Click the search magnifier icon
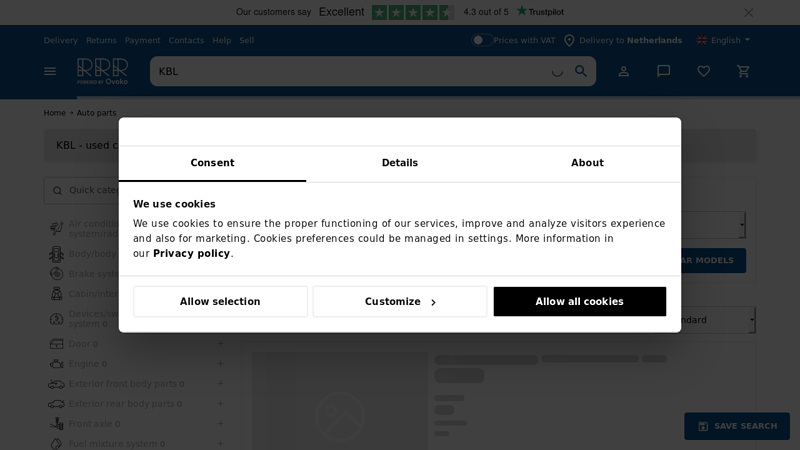 tap(581, 71)
